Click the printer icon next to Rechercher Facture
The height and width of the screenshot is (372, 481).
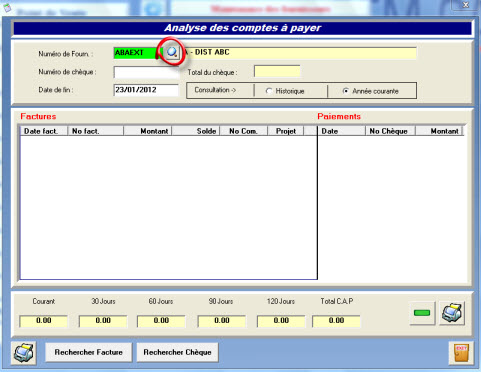coord(24,353)
